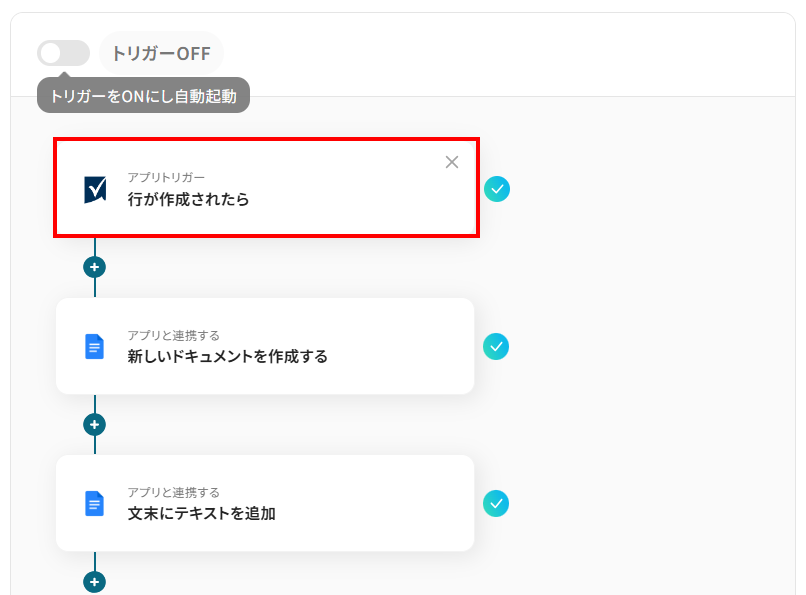Select the 文末にテキストを追加 title text

201,513
